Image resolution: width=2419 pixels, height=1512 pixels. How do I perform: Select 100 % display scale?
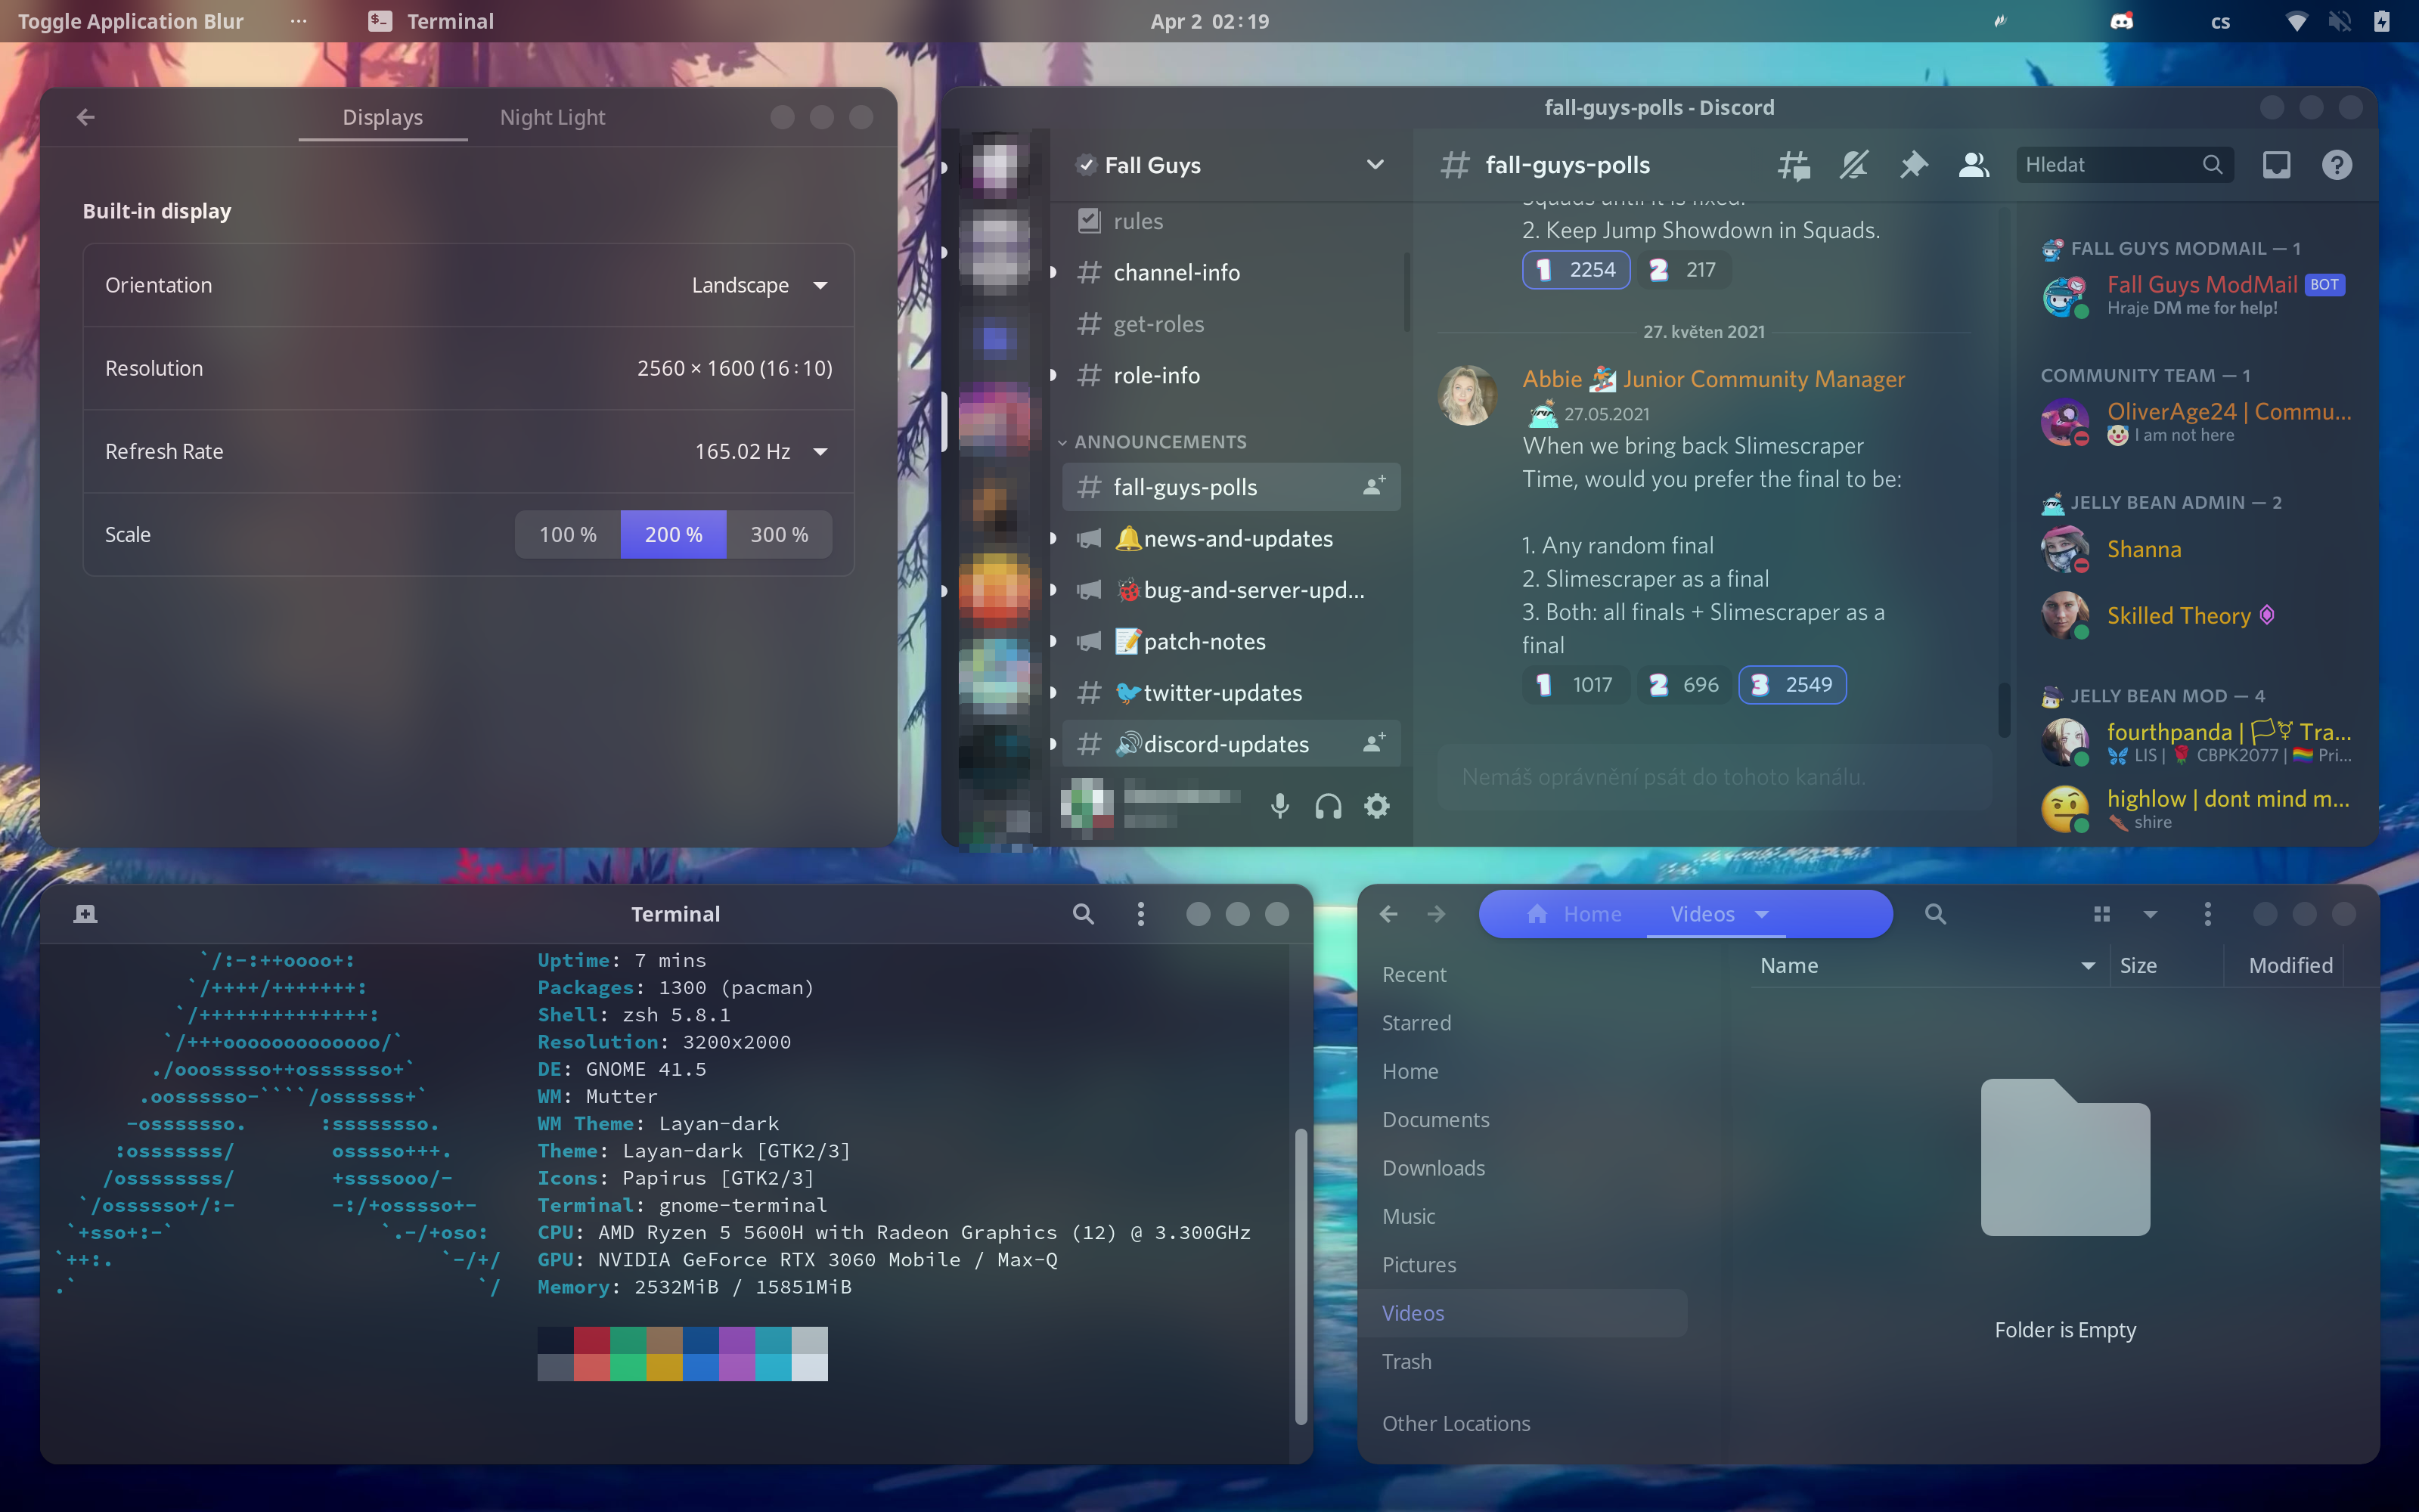click(x=567, y=535)
